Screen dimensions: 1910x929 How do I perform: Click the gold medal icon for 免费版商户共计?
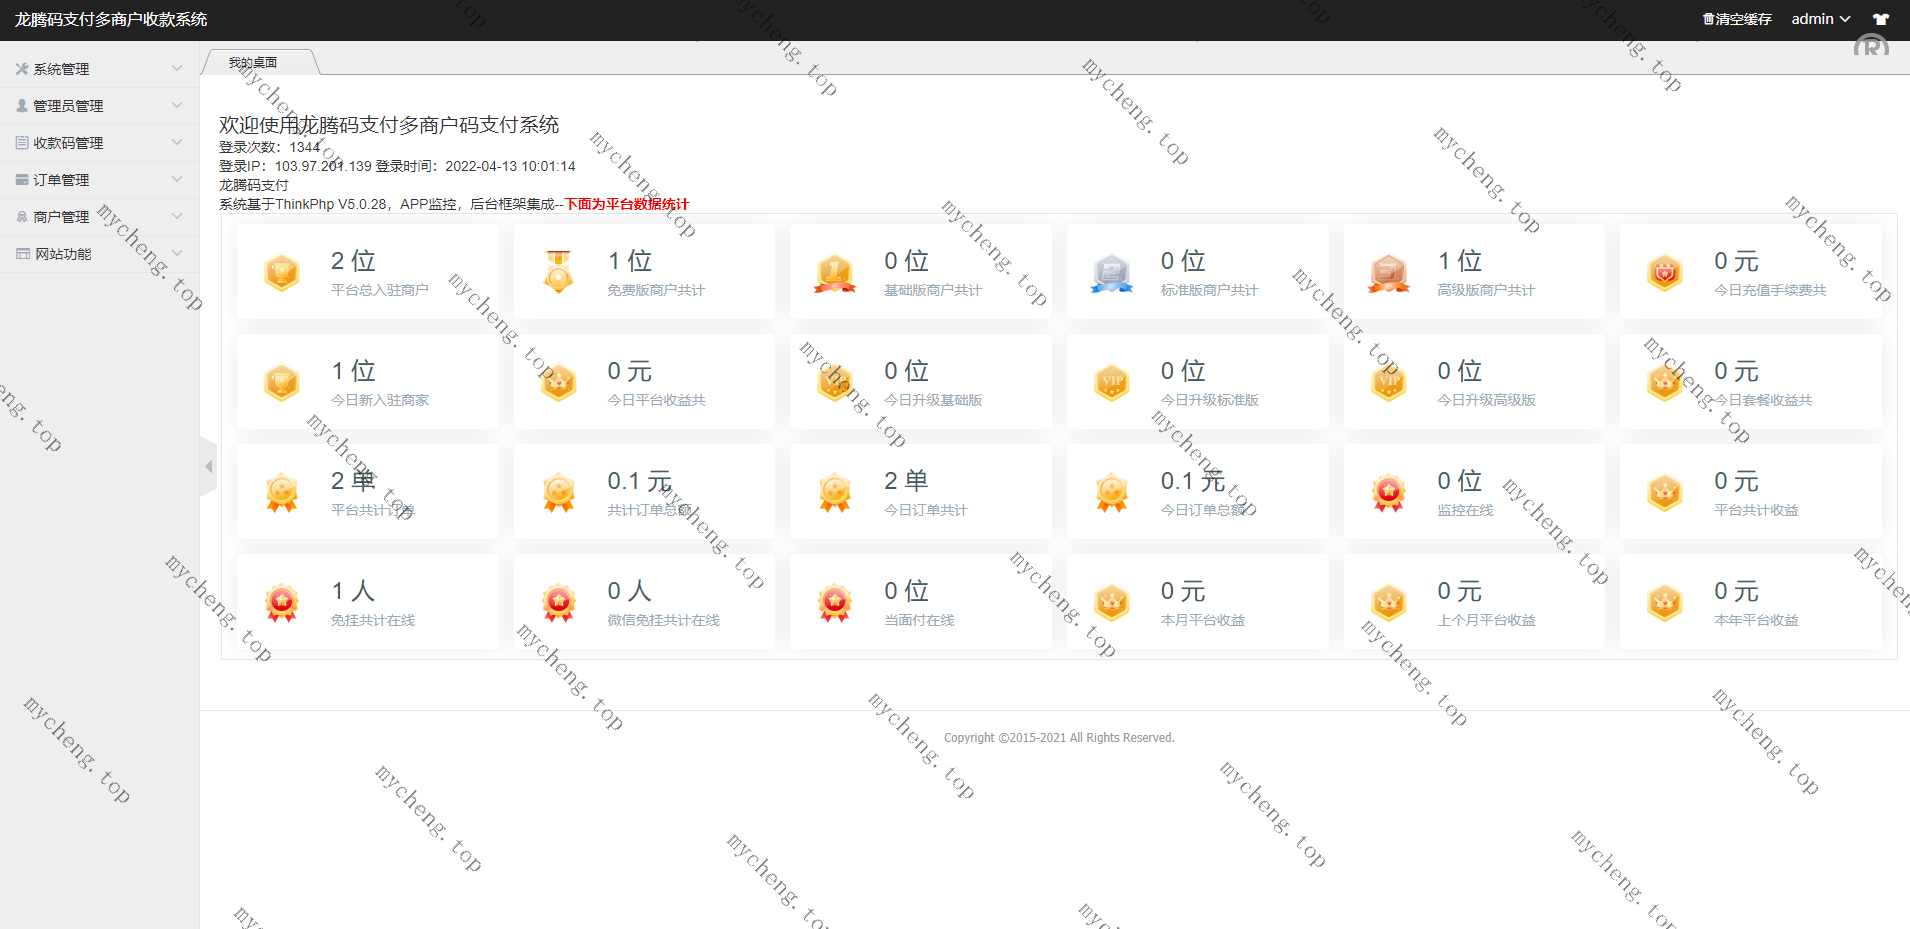[558, 272]
